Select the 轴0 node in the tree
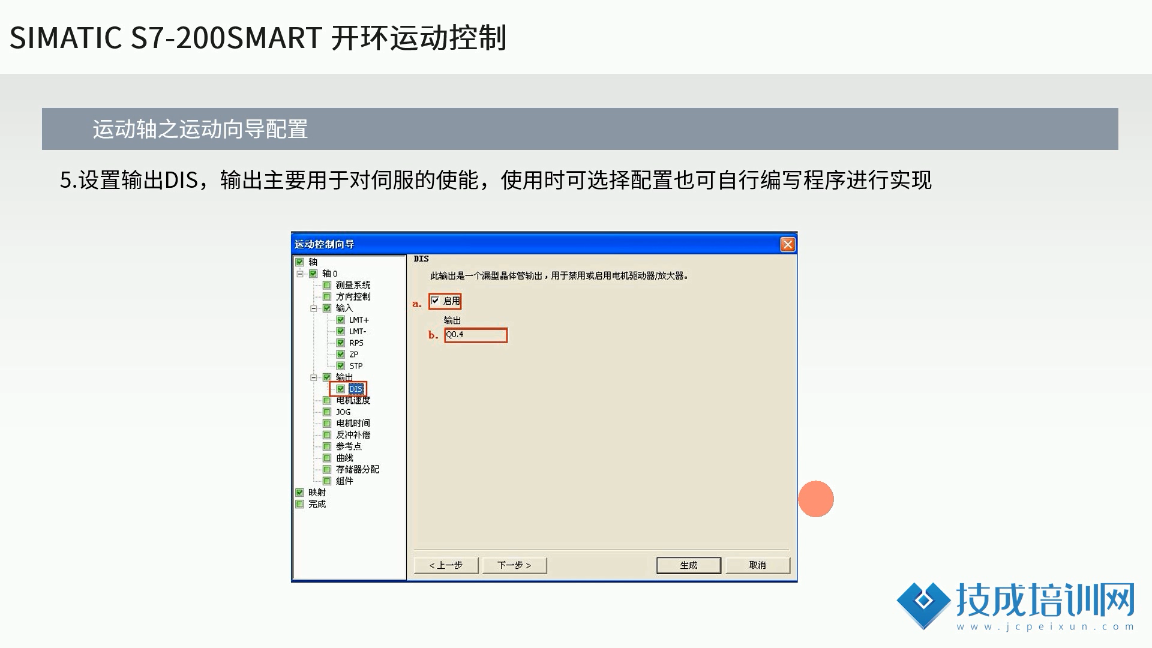Image resolution: width=1152 pixels, height=648 pixels. pyautogui.click(x=329, y=273)
